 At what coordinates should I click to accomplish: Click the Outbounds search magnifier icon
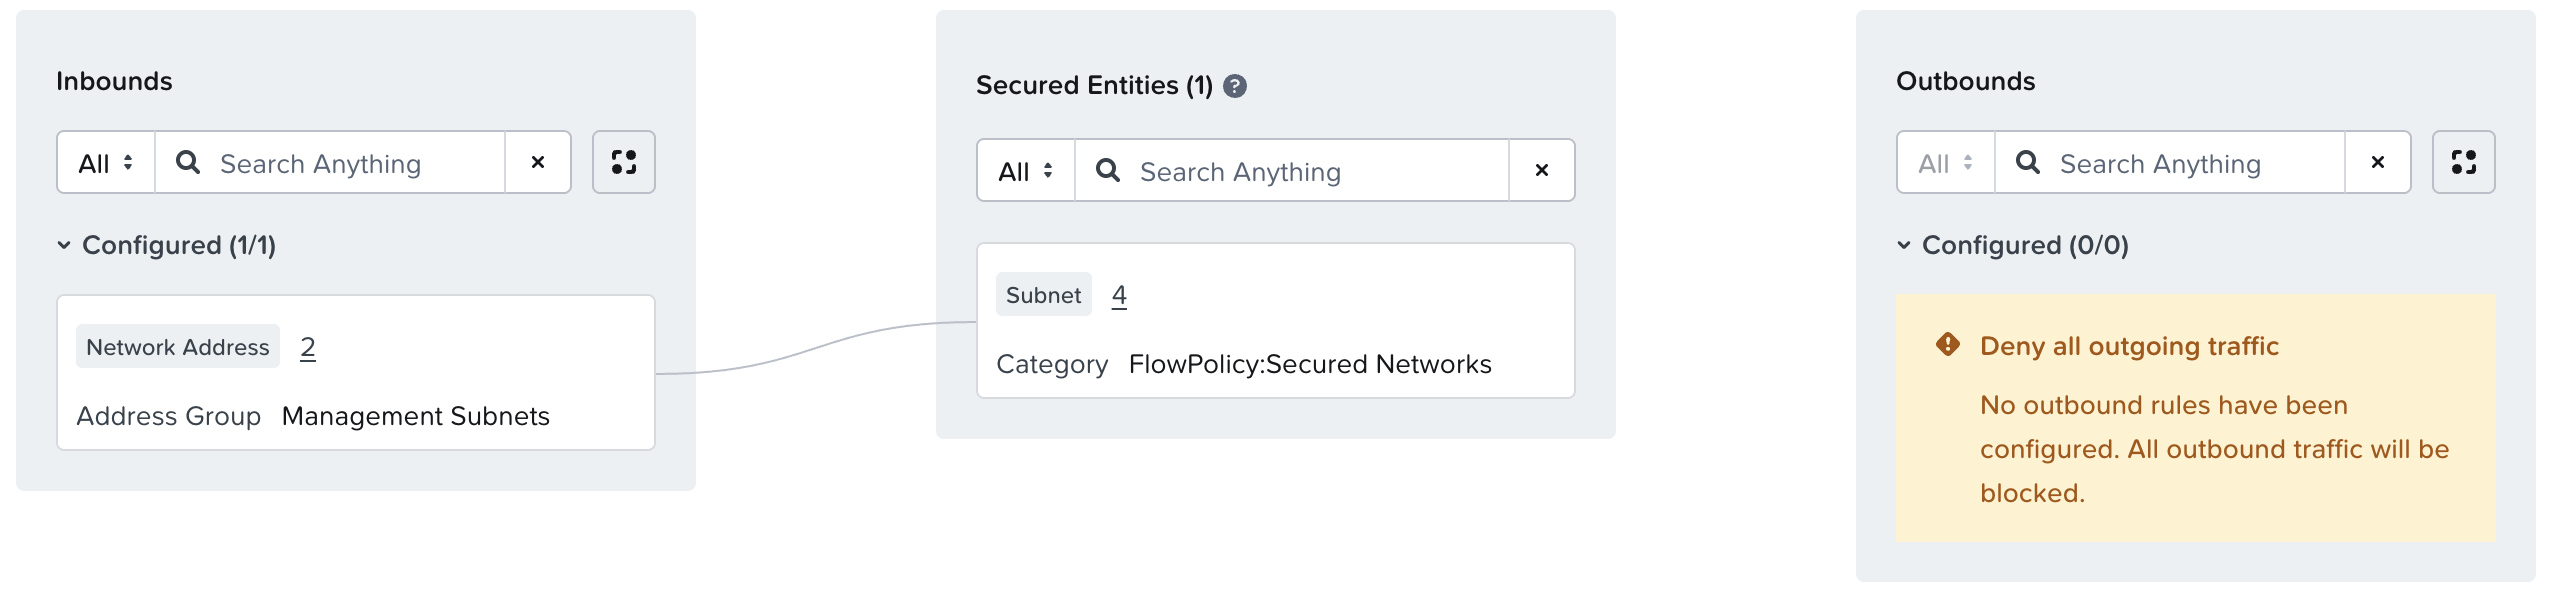point(2027,162)
